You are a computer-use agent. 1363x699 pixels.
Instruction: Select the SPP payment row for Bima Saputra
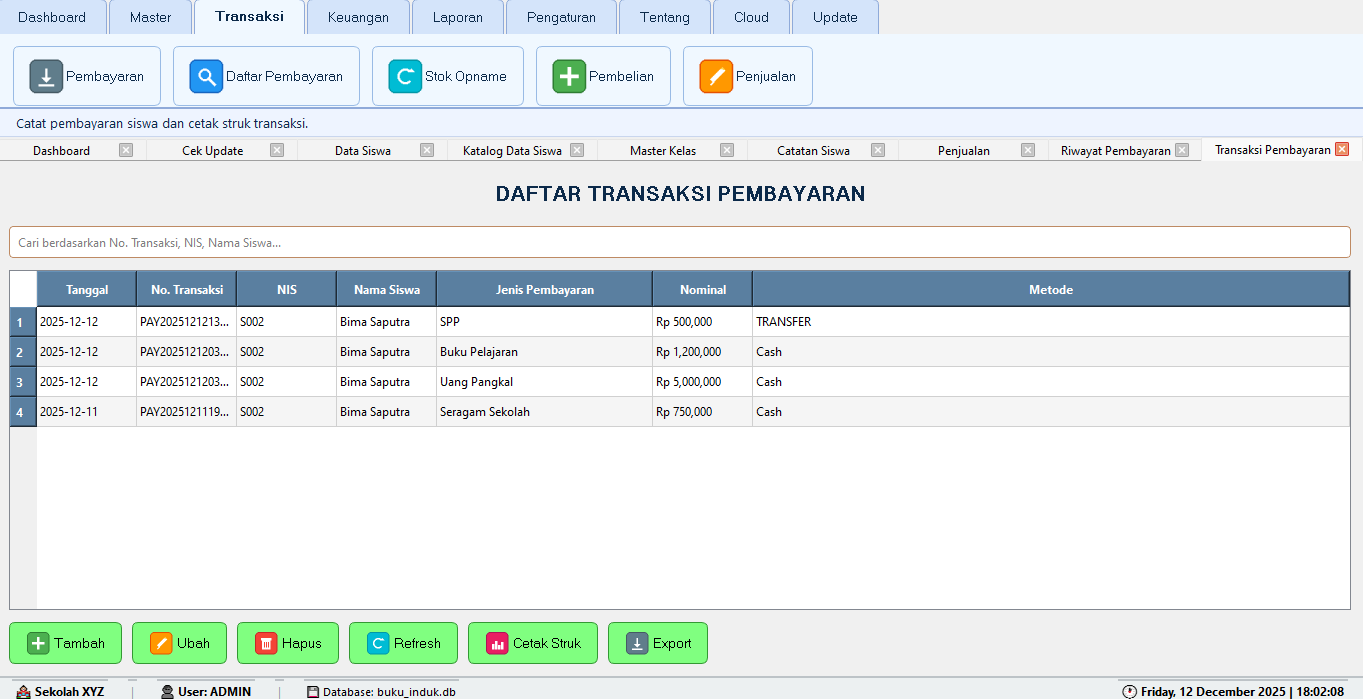[500, 321]
